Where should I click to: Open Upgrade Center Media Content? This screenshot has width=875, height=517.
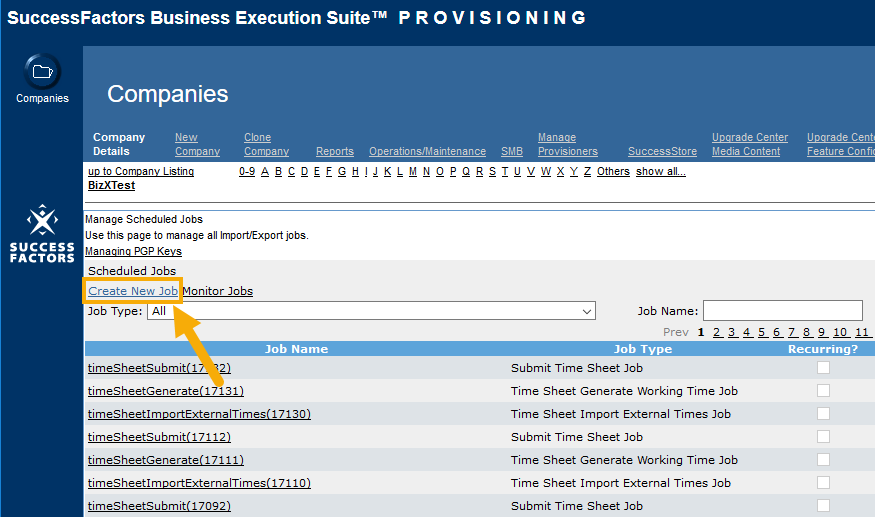tap(750, 144)
